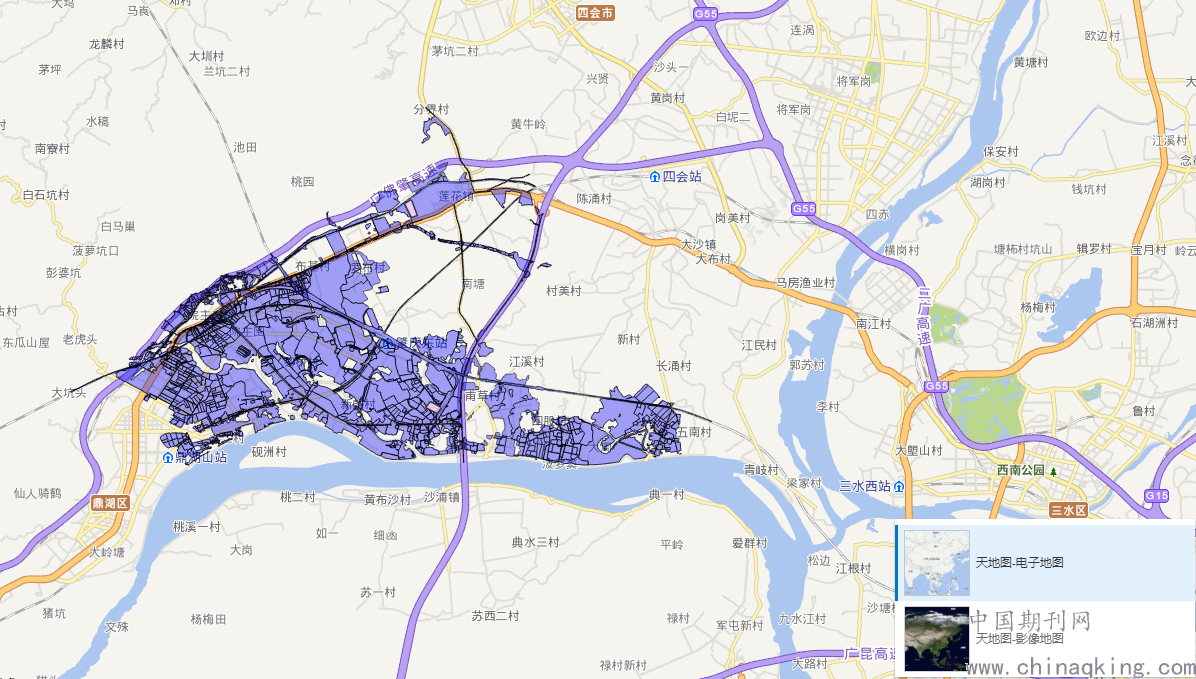Click the 爱群村 label

(750, 542)
